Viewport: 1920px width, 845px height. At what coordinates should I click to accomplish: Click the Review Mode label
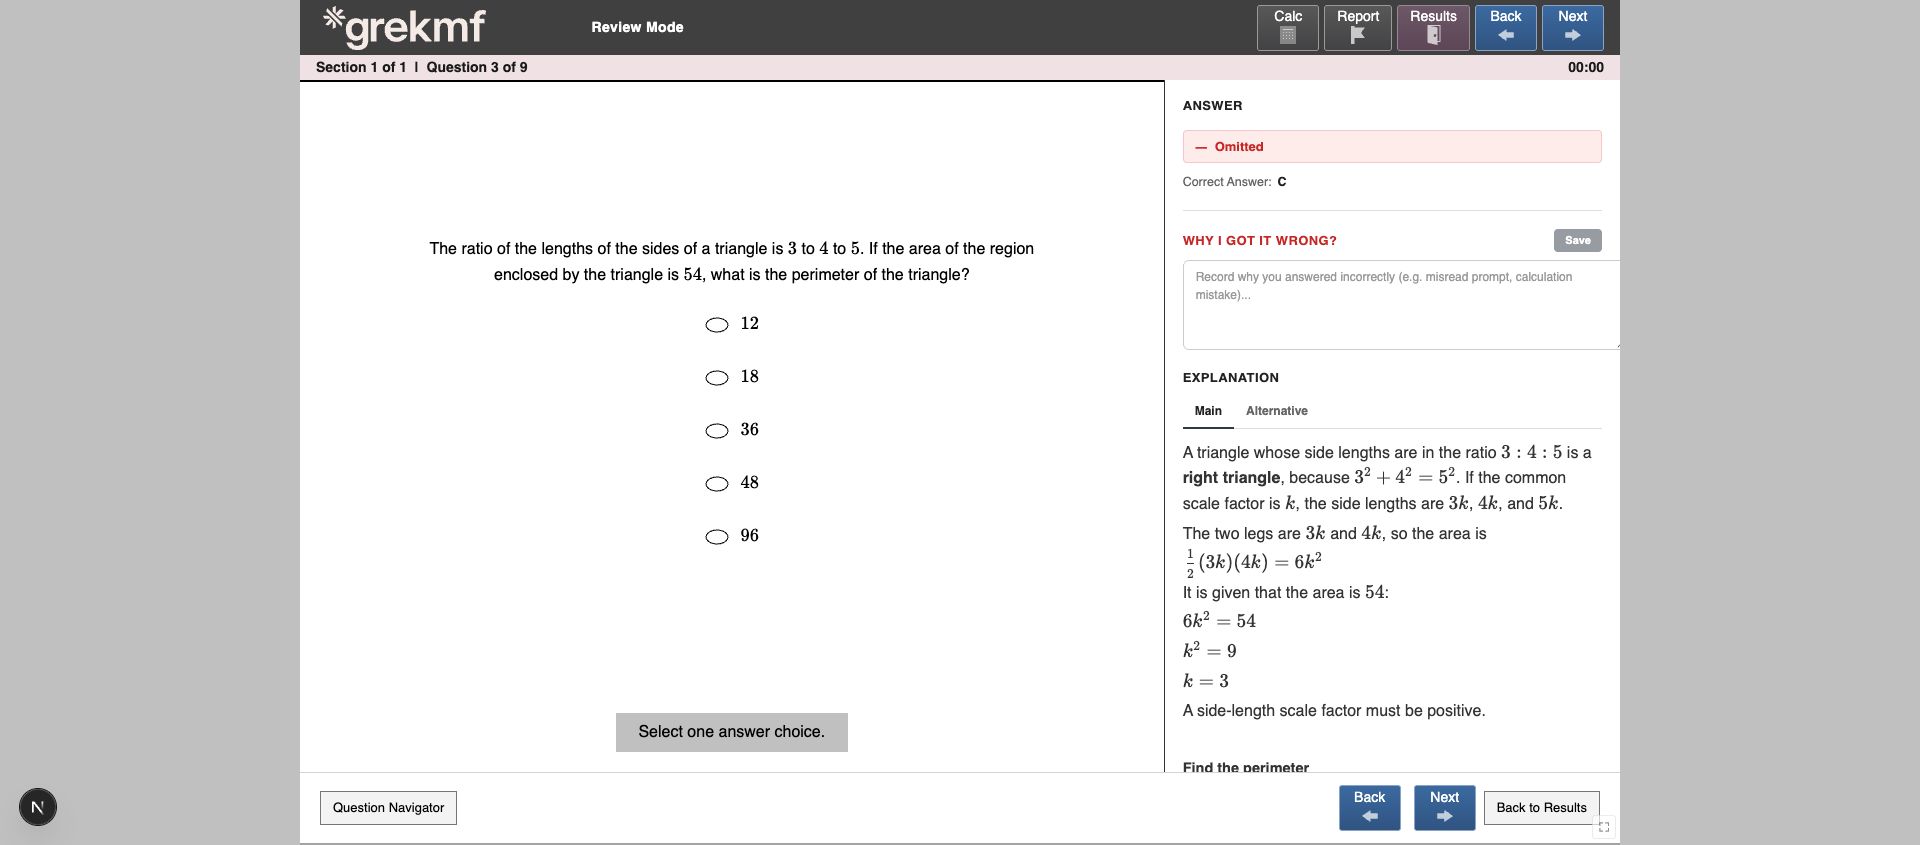click(x=637, y=27)
